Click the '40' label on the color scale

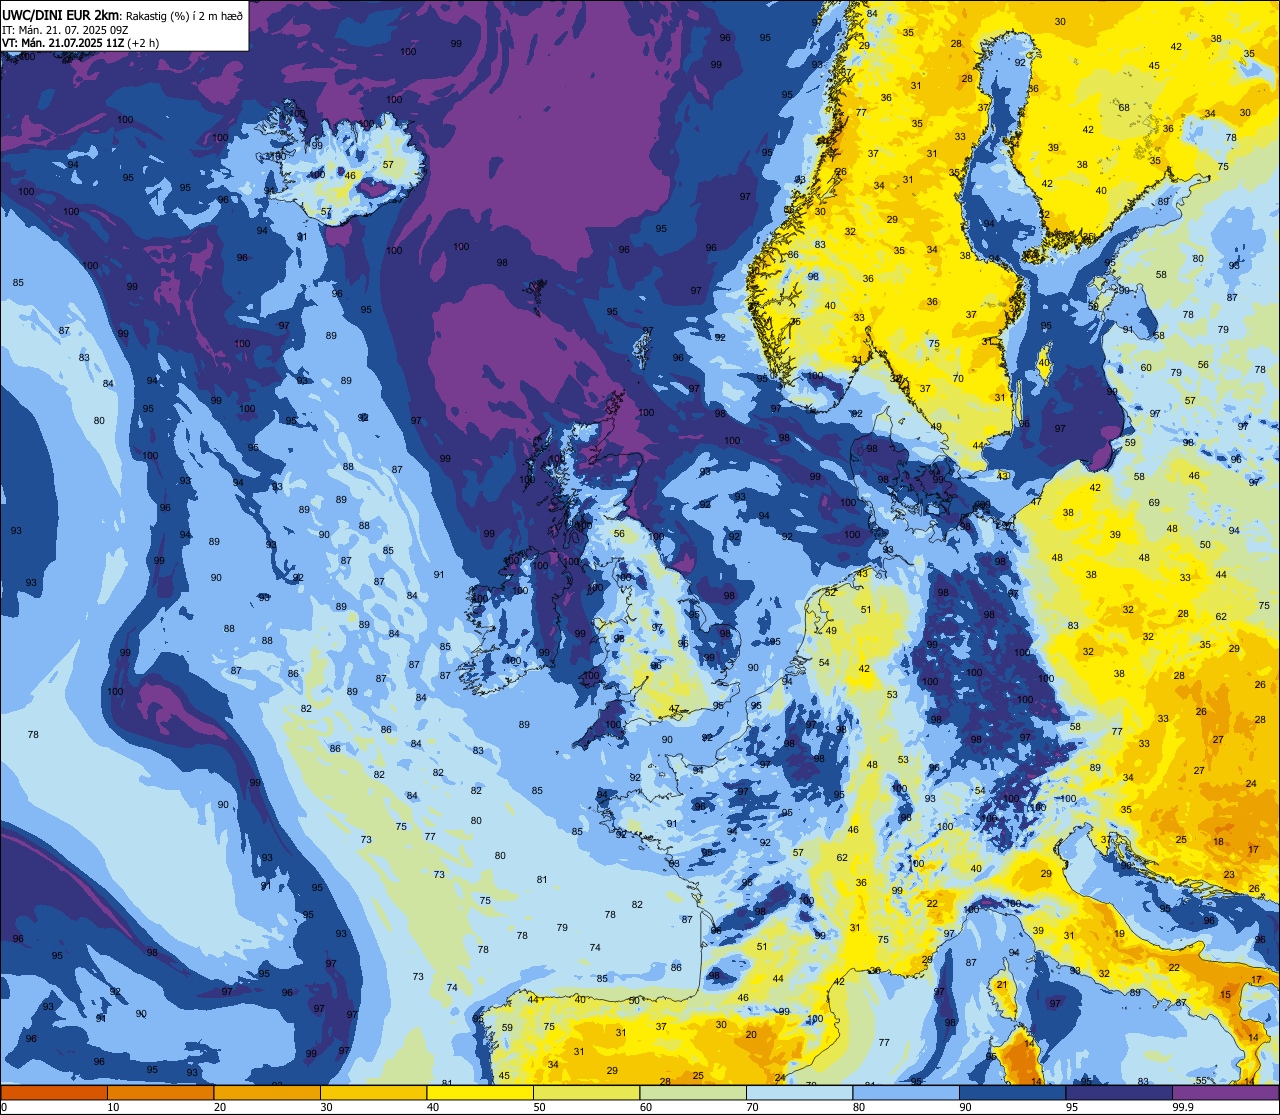pyautogui.click(x=433, y=1107)
